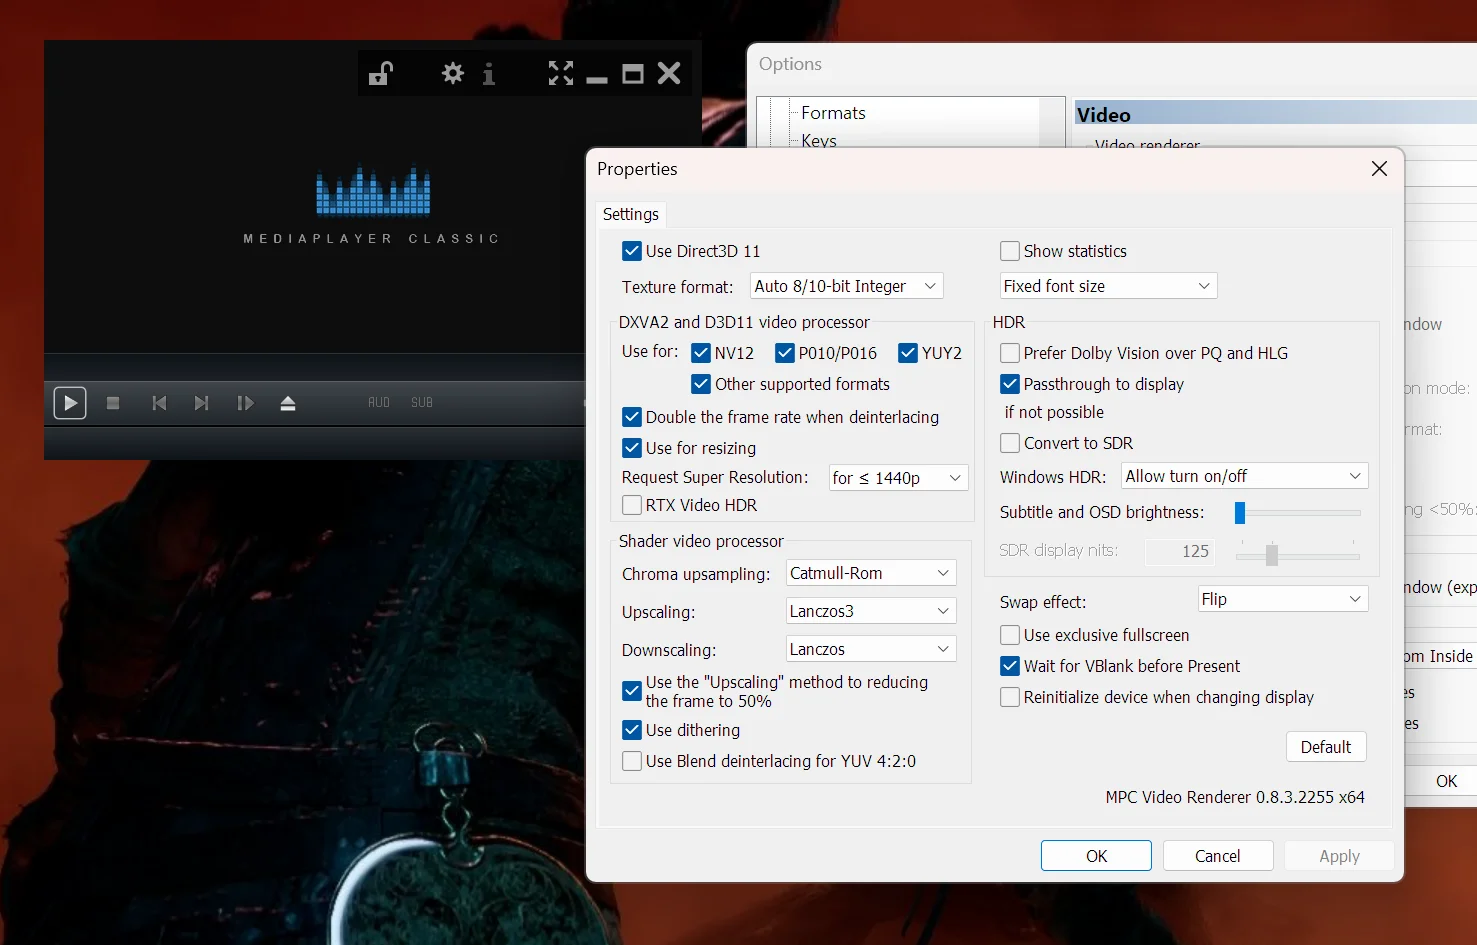This screenshot has width=1477, height=945.
Task: Open the Fixed font size dropdown
Action: click(1108, 286)
